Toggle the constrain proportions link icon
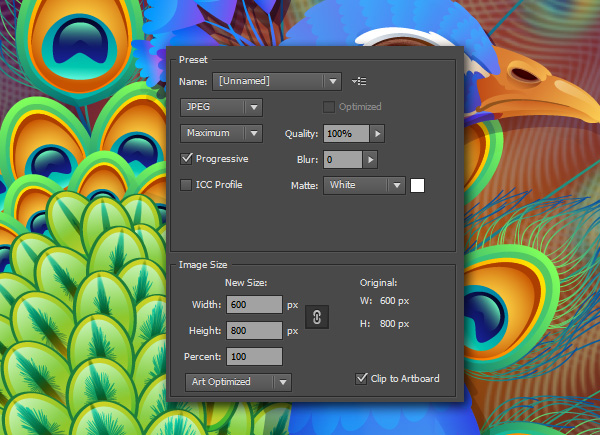The image size is (600, 435). (317, 317)
